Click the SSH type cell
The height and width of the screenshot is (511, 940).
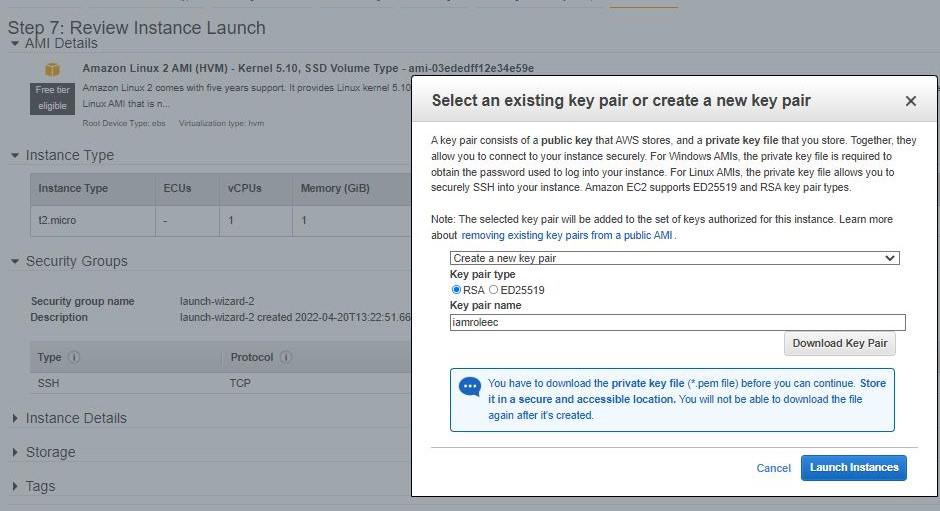coord(49,383)
